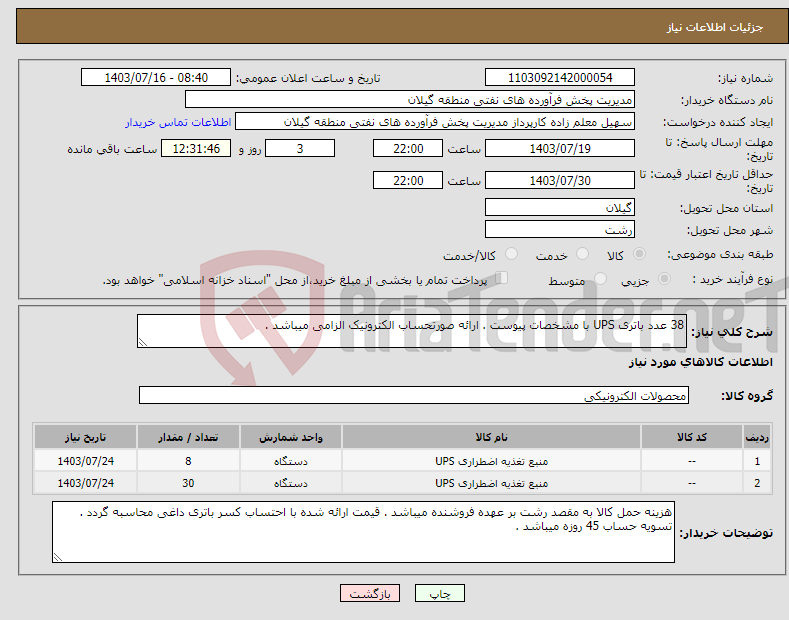789x620 pixels.
Task: Click the چاپ (print) button
Action: tap(439, 593)
